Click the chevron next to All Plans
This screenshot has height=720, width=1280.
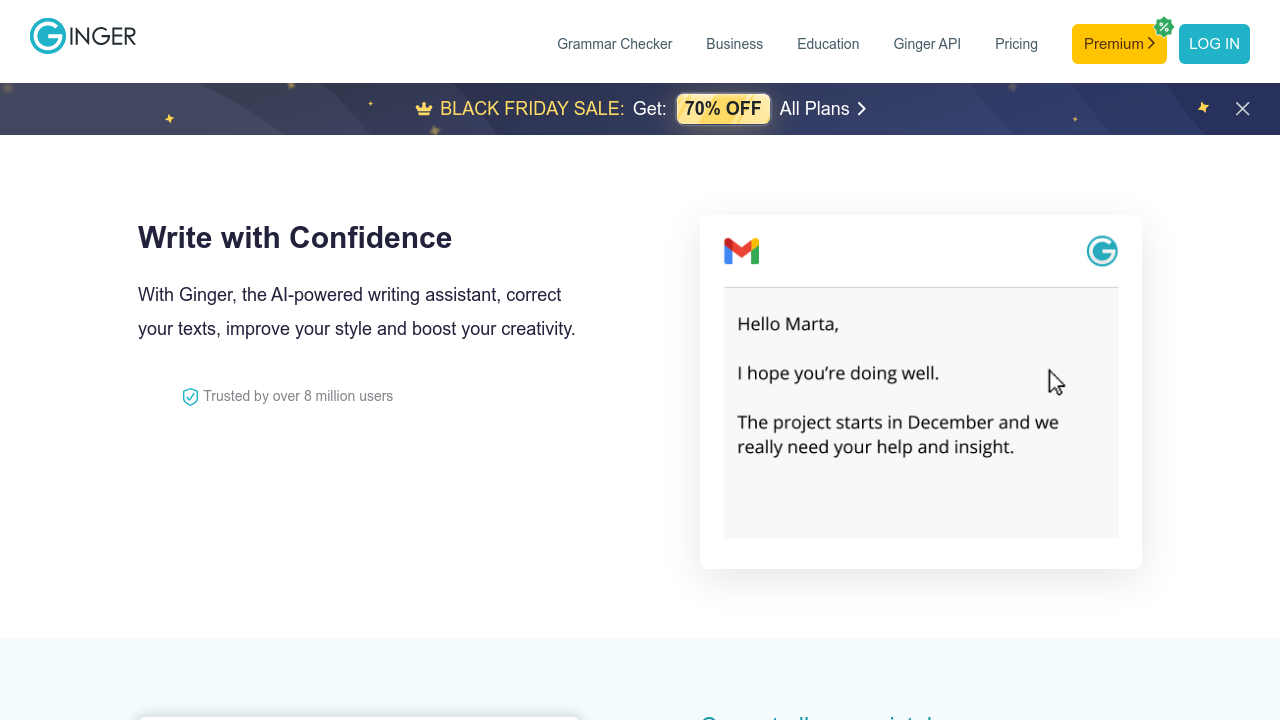[x=862, y=109]
